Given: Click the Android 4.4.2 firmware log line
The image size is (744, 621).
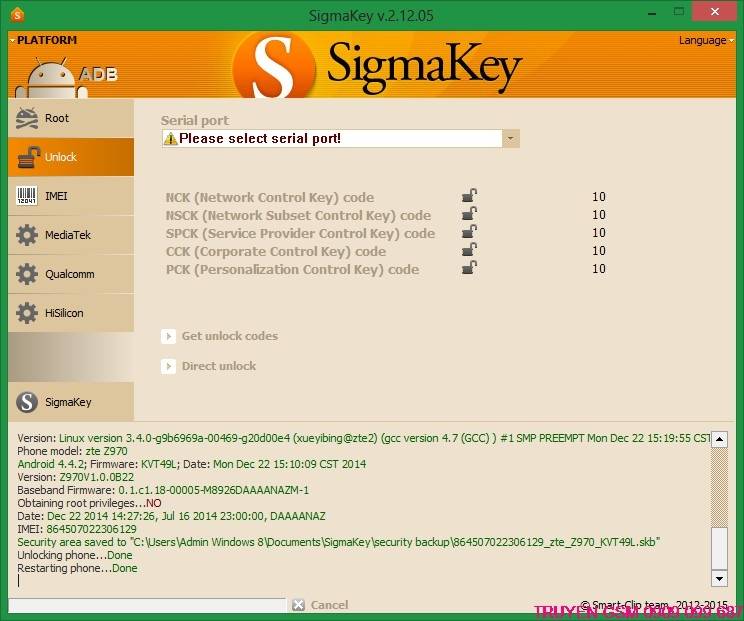Looking at the screenshot, I should (x=191, y=464).
